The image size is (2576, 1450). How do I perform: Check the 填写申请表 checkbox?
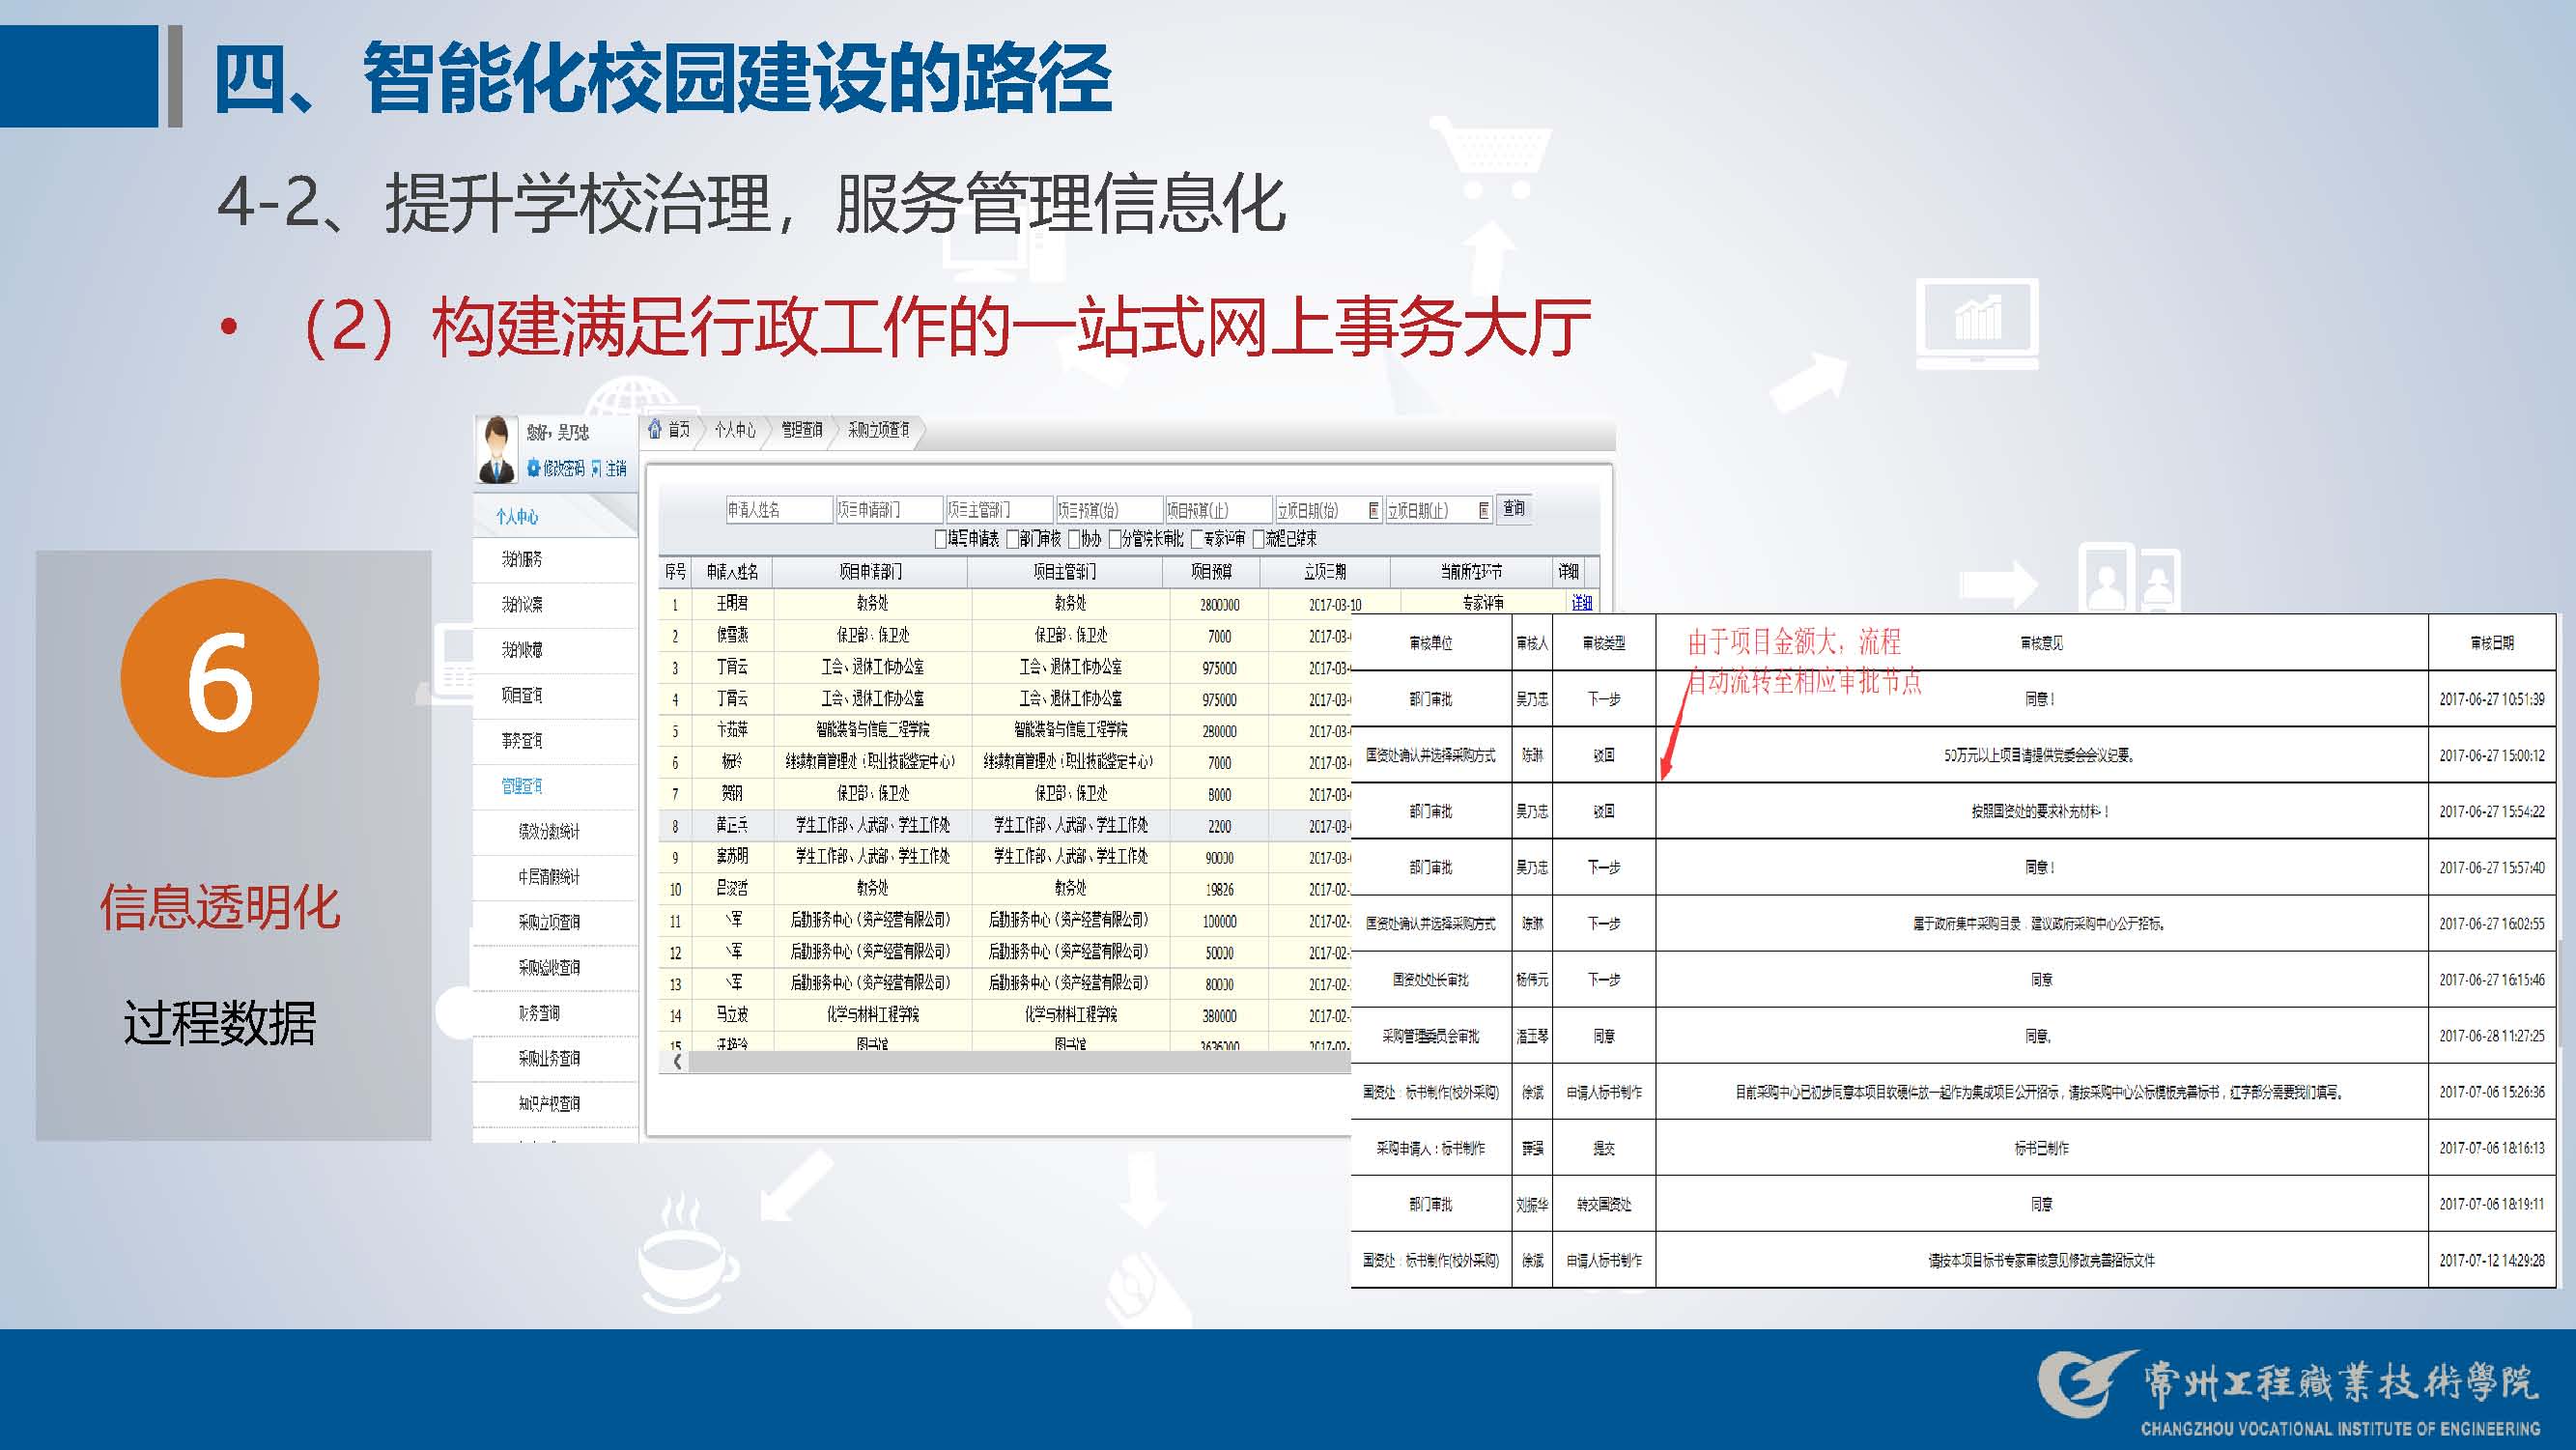click(x=941, y=539)
